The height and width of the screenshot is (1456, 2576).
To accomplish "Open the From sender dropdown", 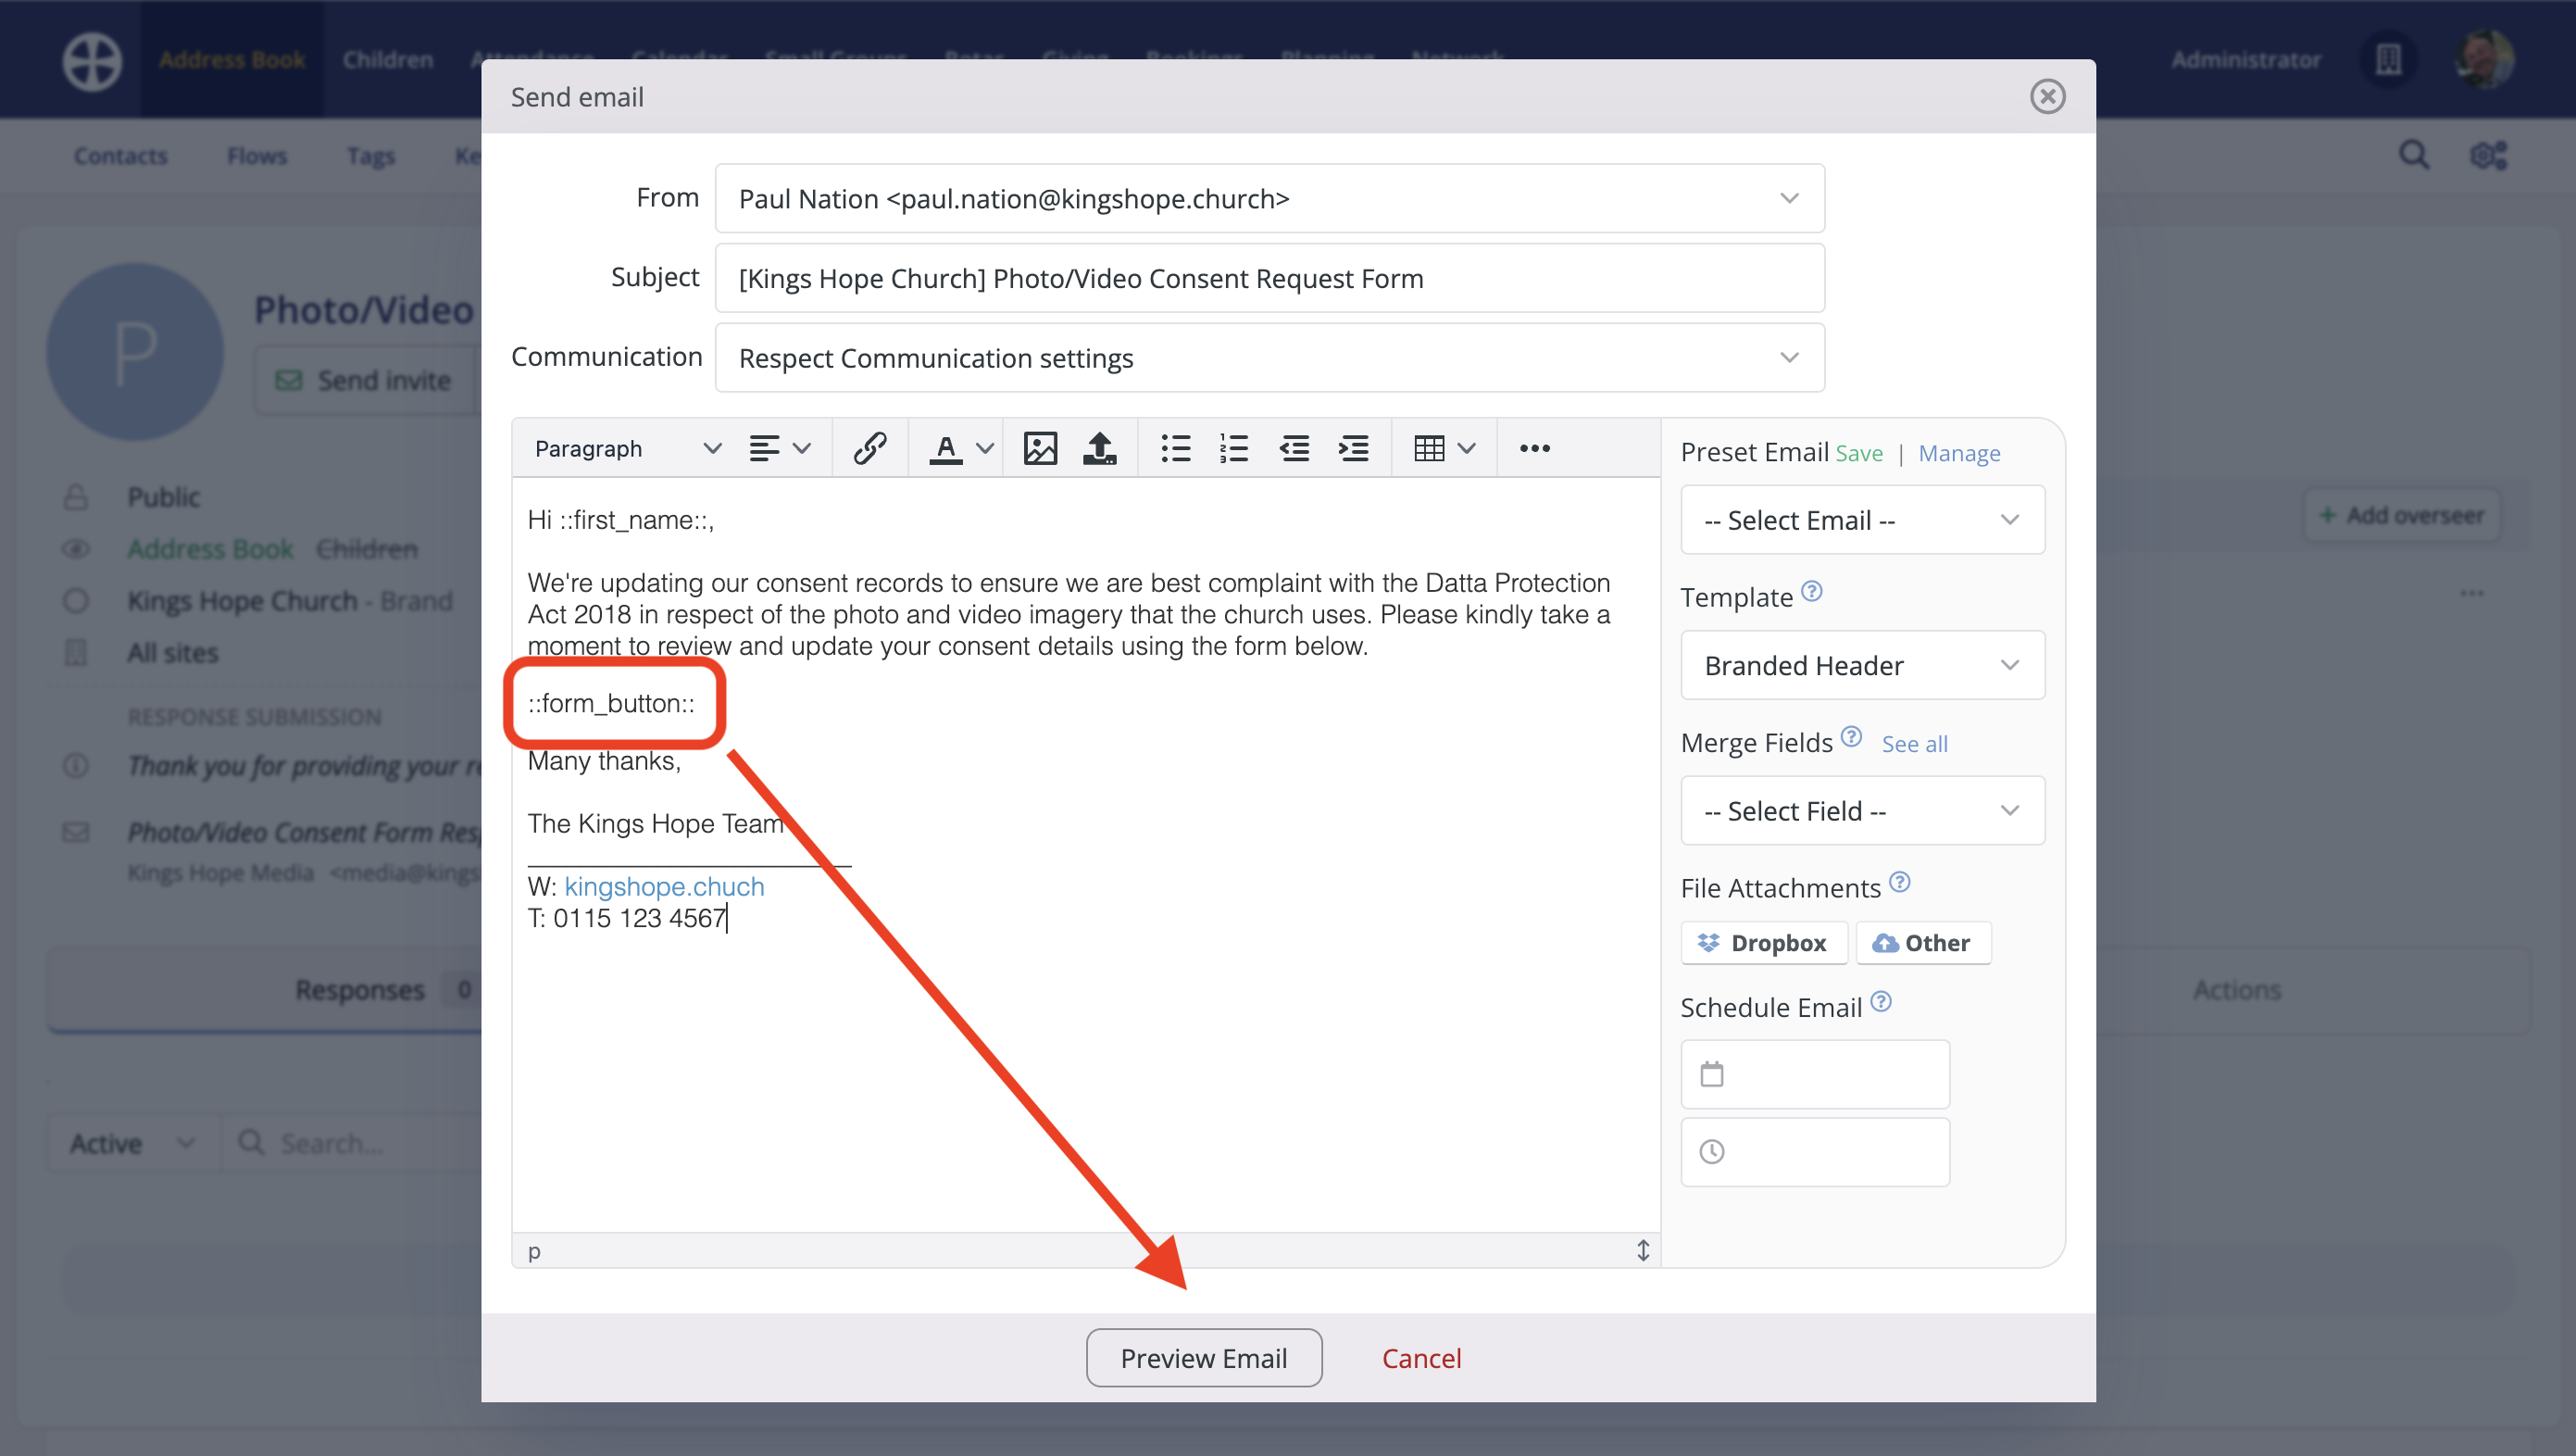I will click(x=1269, y=198).
